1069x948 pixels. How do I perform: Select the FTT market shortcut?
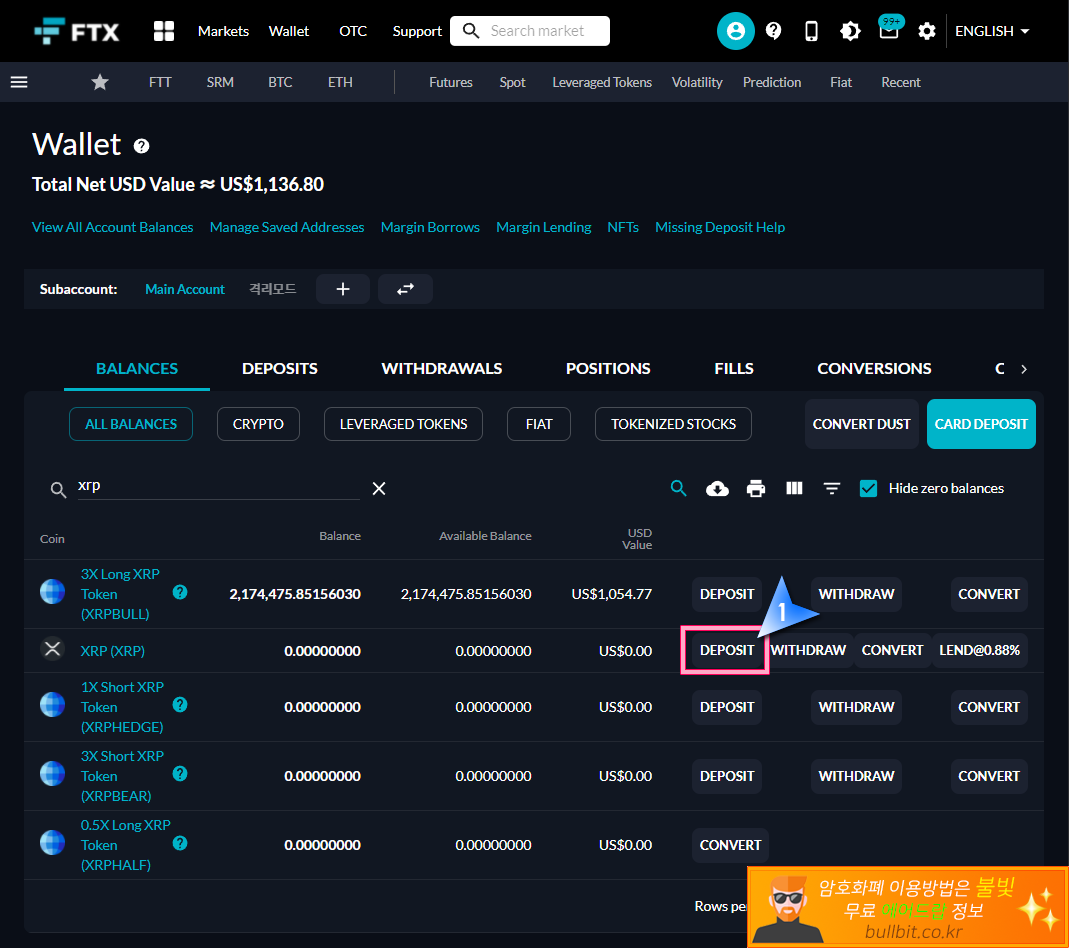160,82
